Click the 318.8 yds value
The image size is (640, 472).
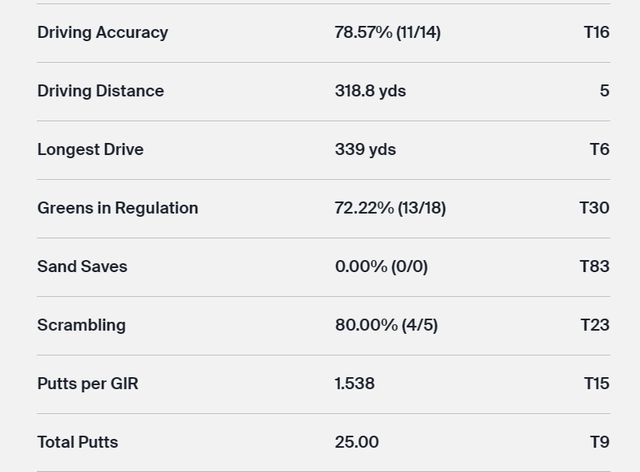370,91
